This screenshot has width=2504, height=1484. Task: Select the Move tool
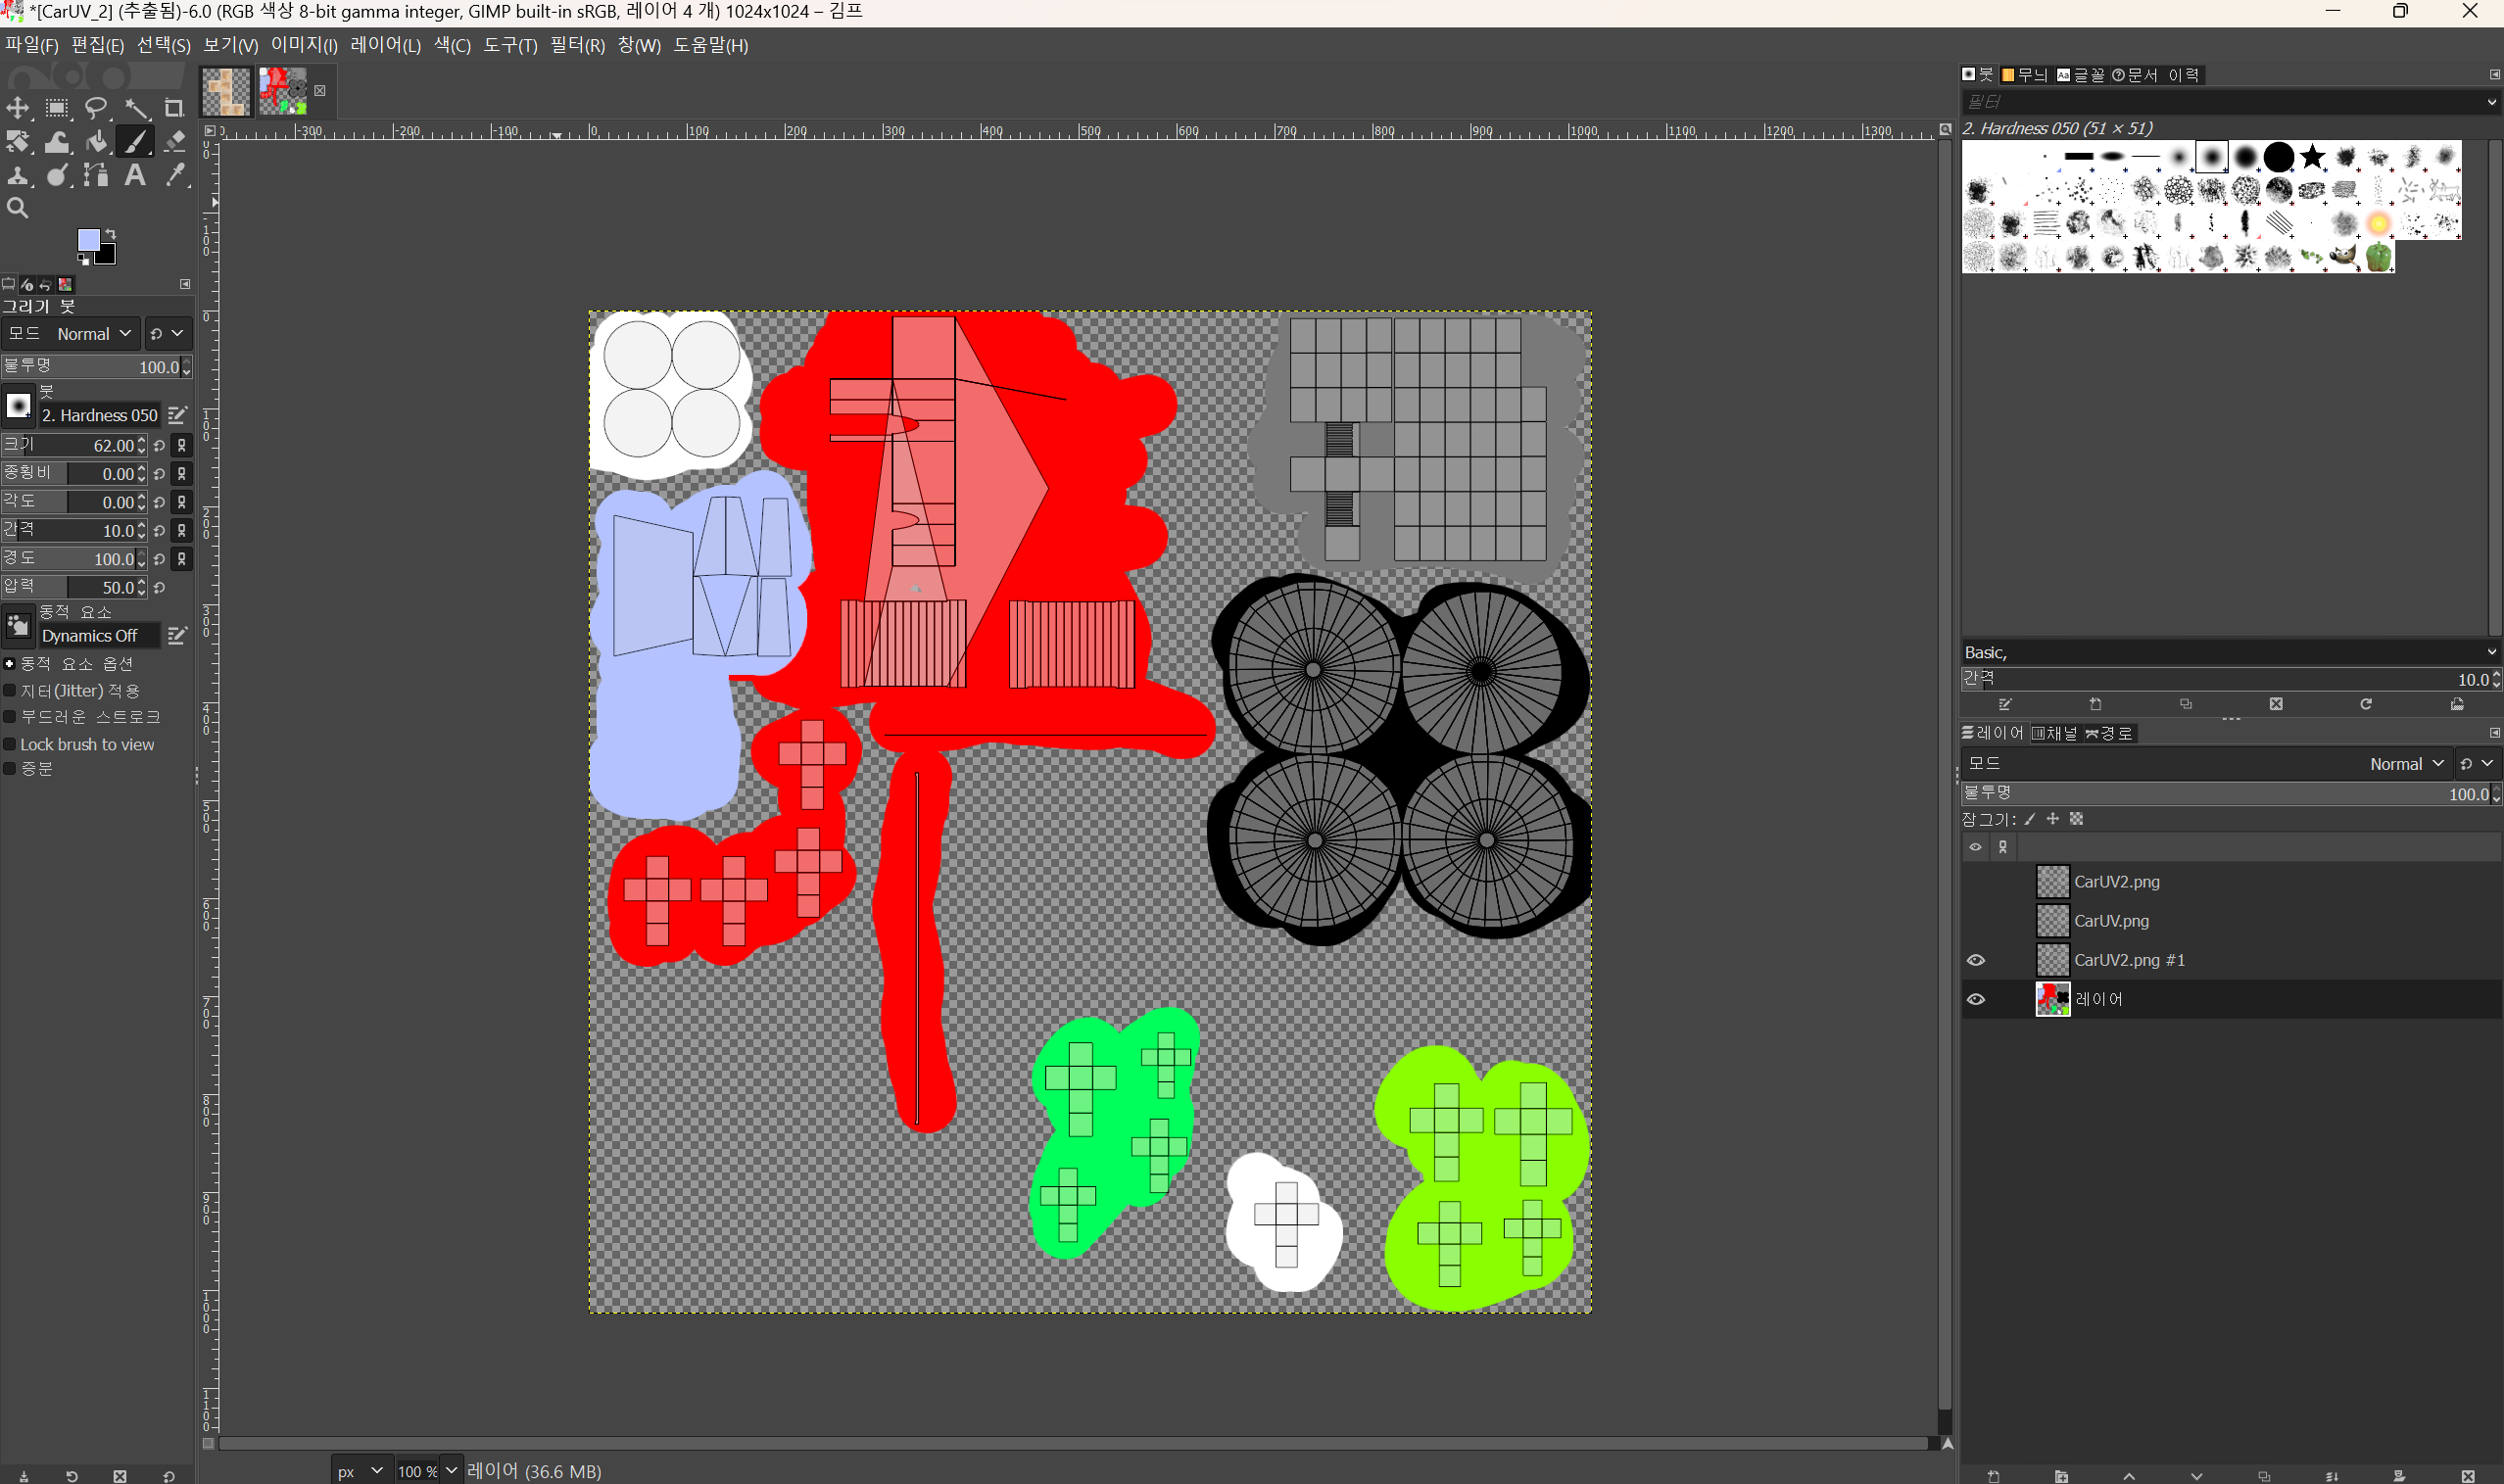18,108
